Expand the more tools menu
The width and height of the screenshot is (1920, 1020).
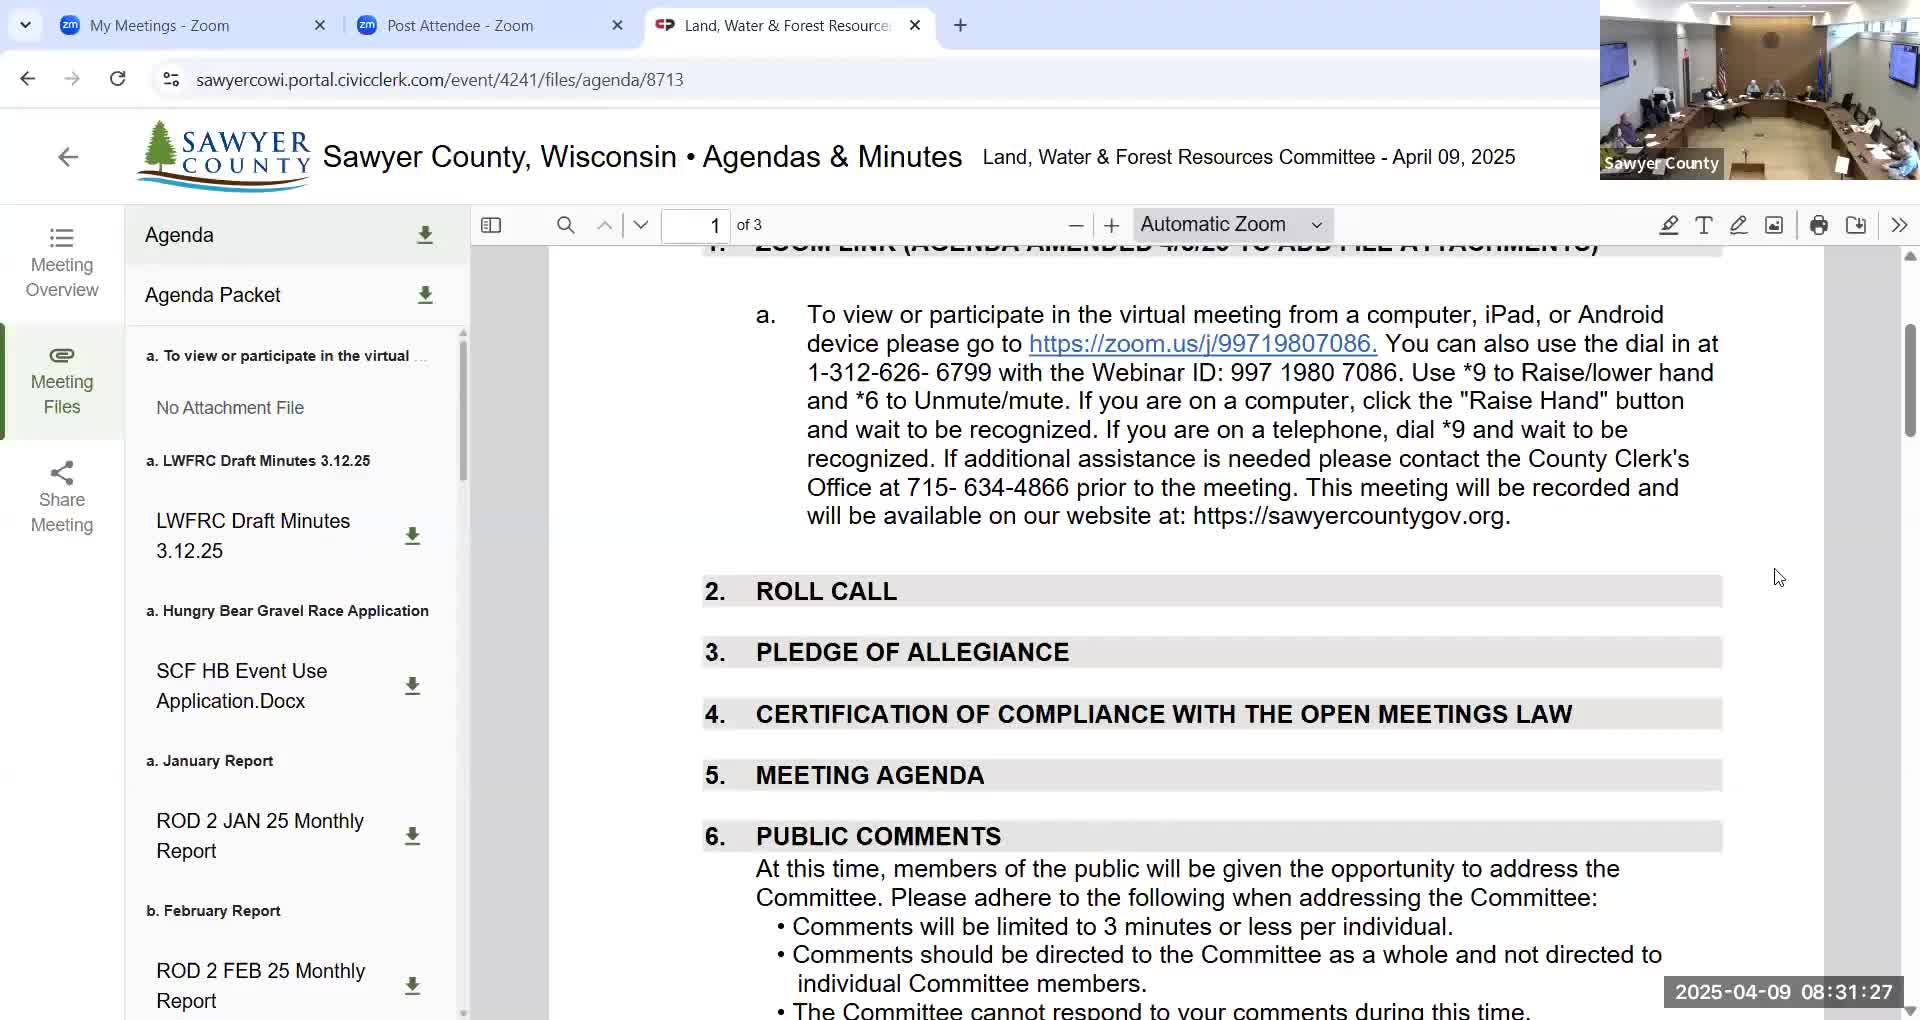(1899, 225)
